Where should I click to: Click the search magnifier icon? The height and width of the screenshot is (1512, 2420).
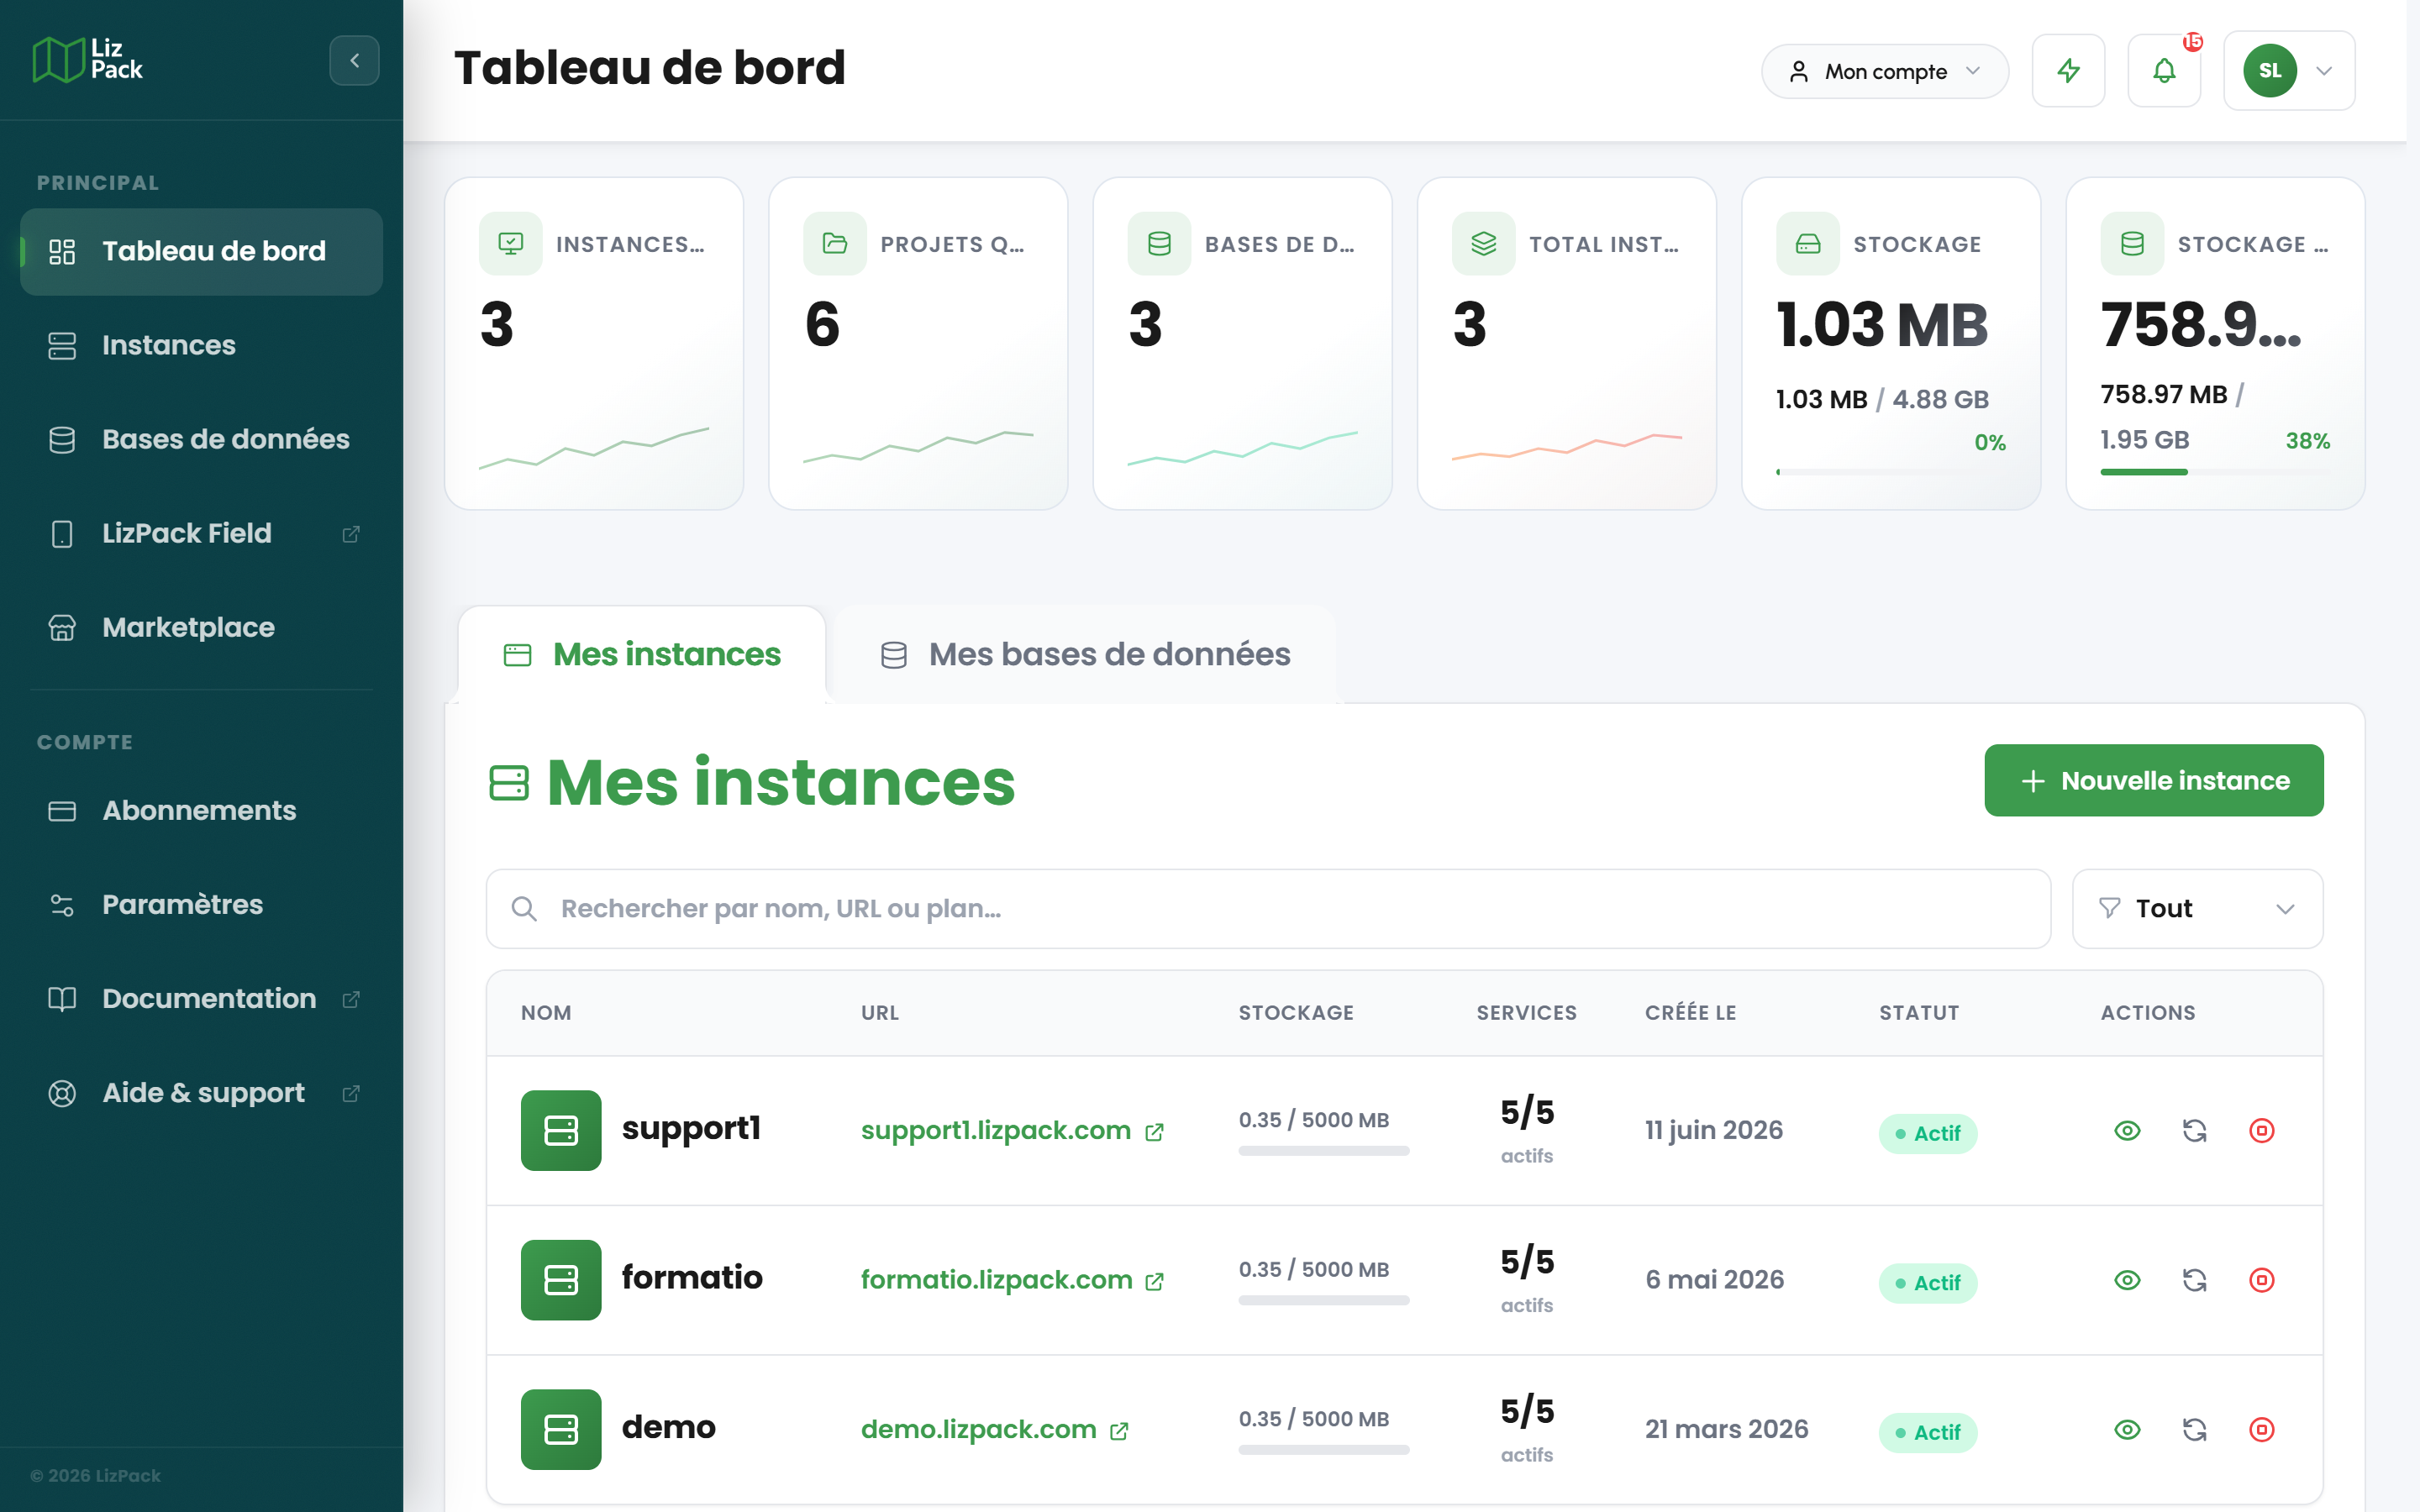[x=524, y=908]
